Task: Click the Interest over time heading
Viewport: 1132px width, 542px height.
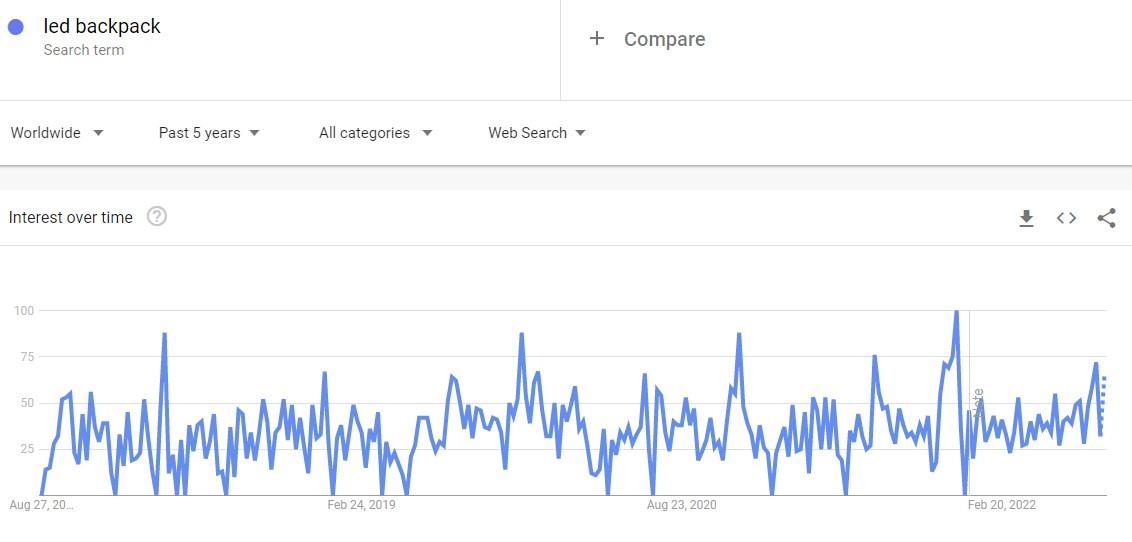Action: click(x=71, y=217)
